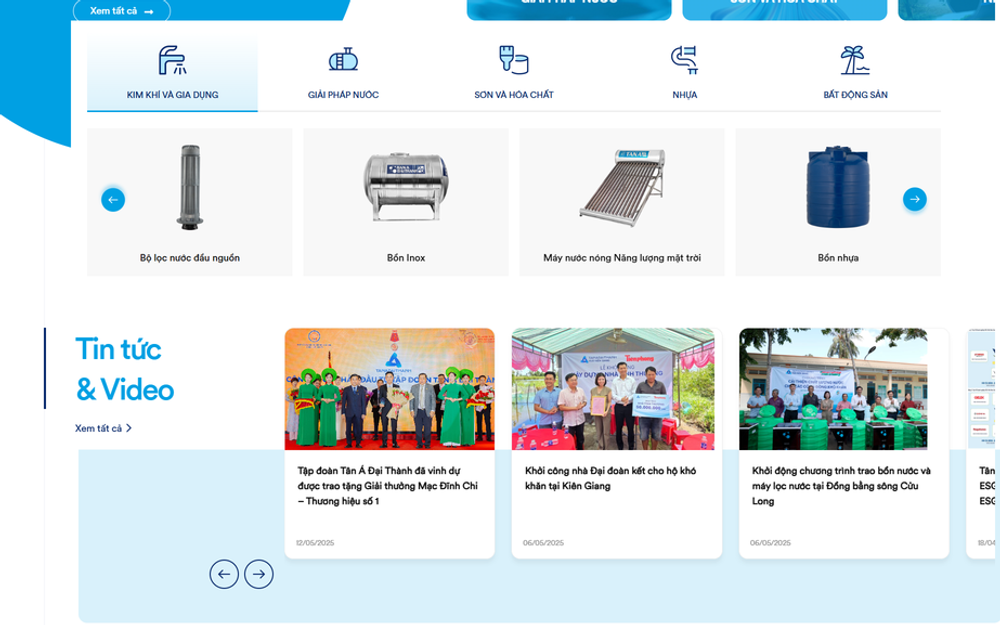The image size is (1000, 625).
Task: Click the Bồn nhựa product label
Action: pyautogui.click(x=838, y=258)
